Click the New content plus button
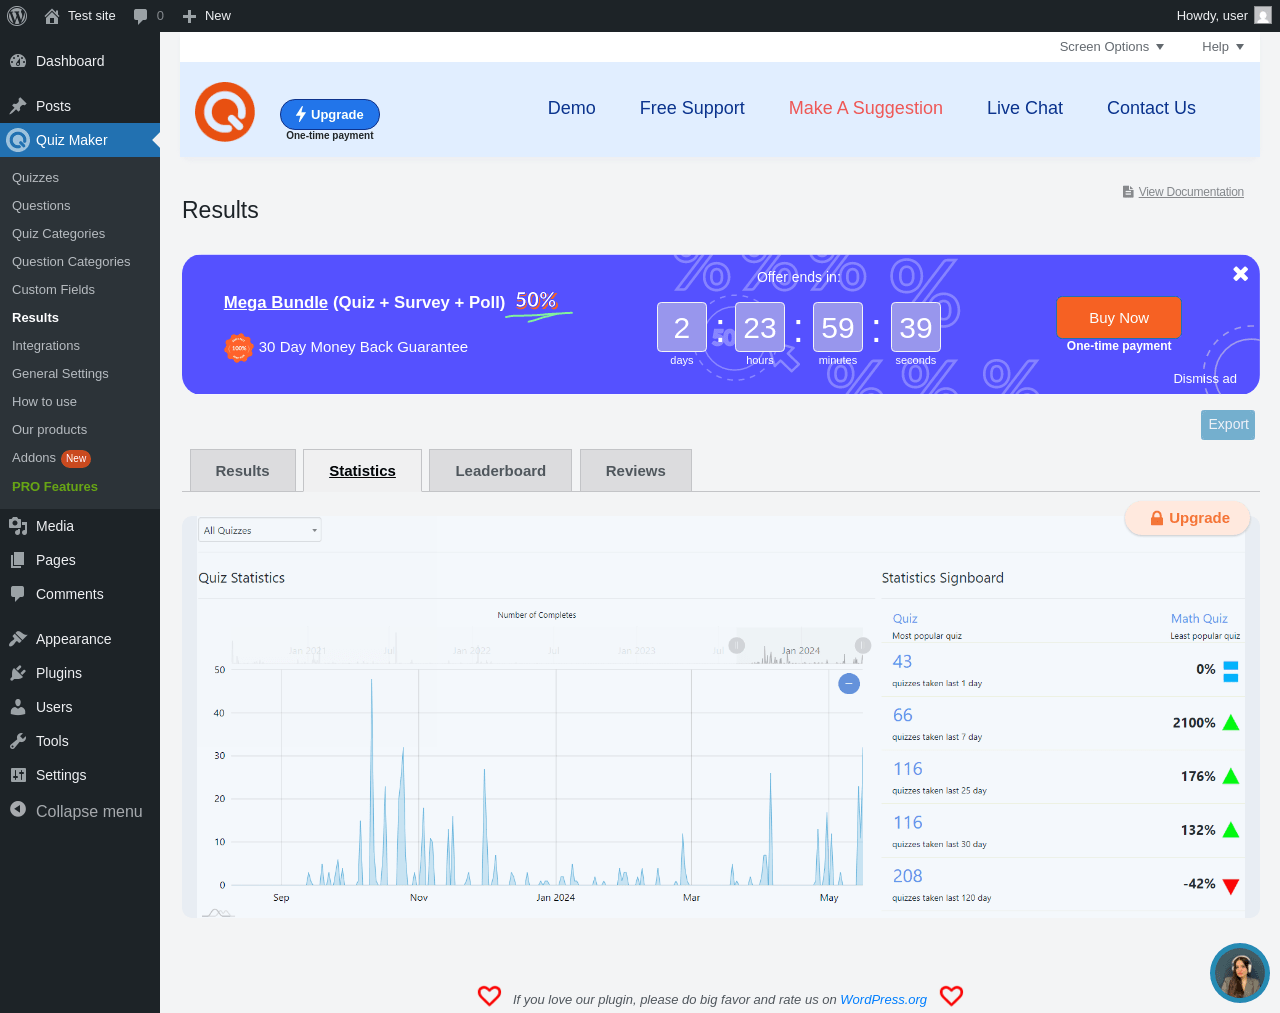 (x=206, y=16)
